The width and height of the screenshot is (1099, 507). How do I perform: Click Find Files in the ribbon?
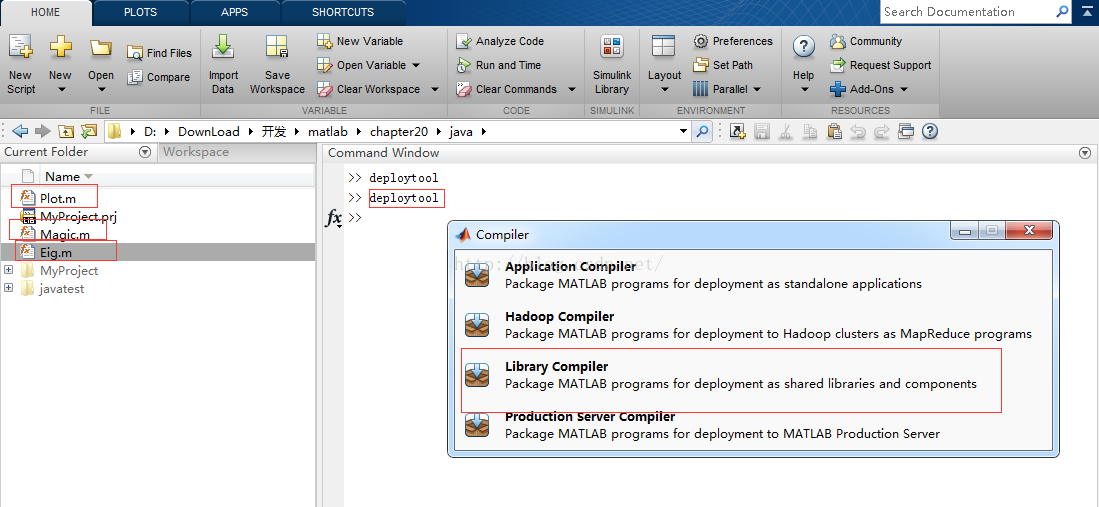160,53
